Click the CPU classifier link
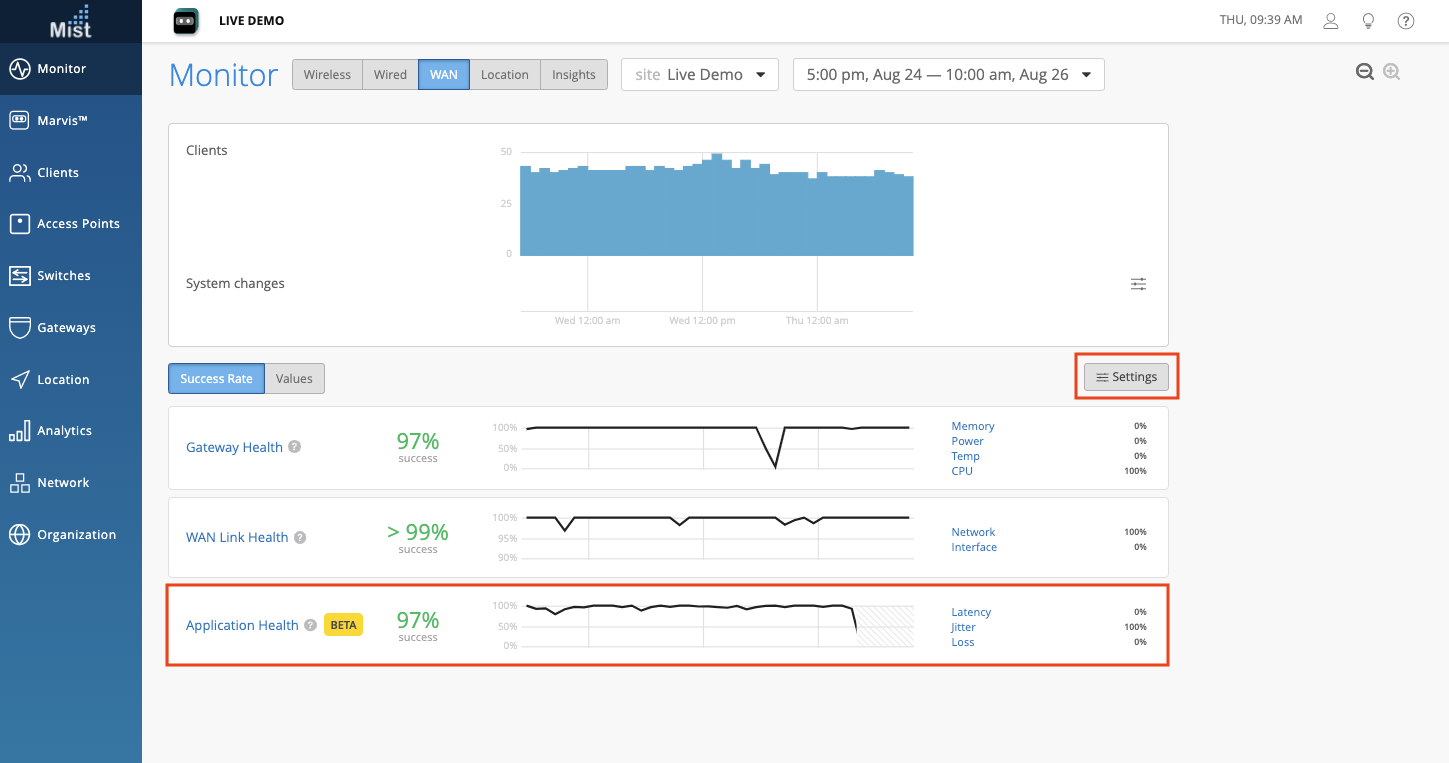 point(962,471)
